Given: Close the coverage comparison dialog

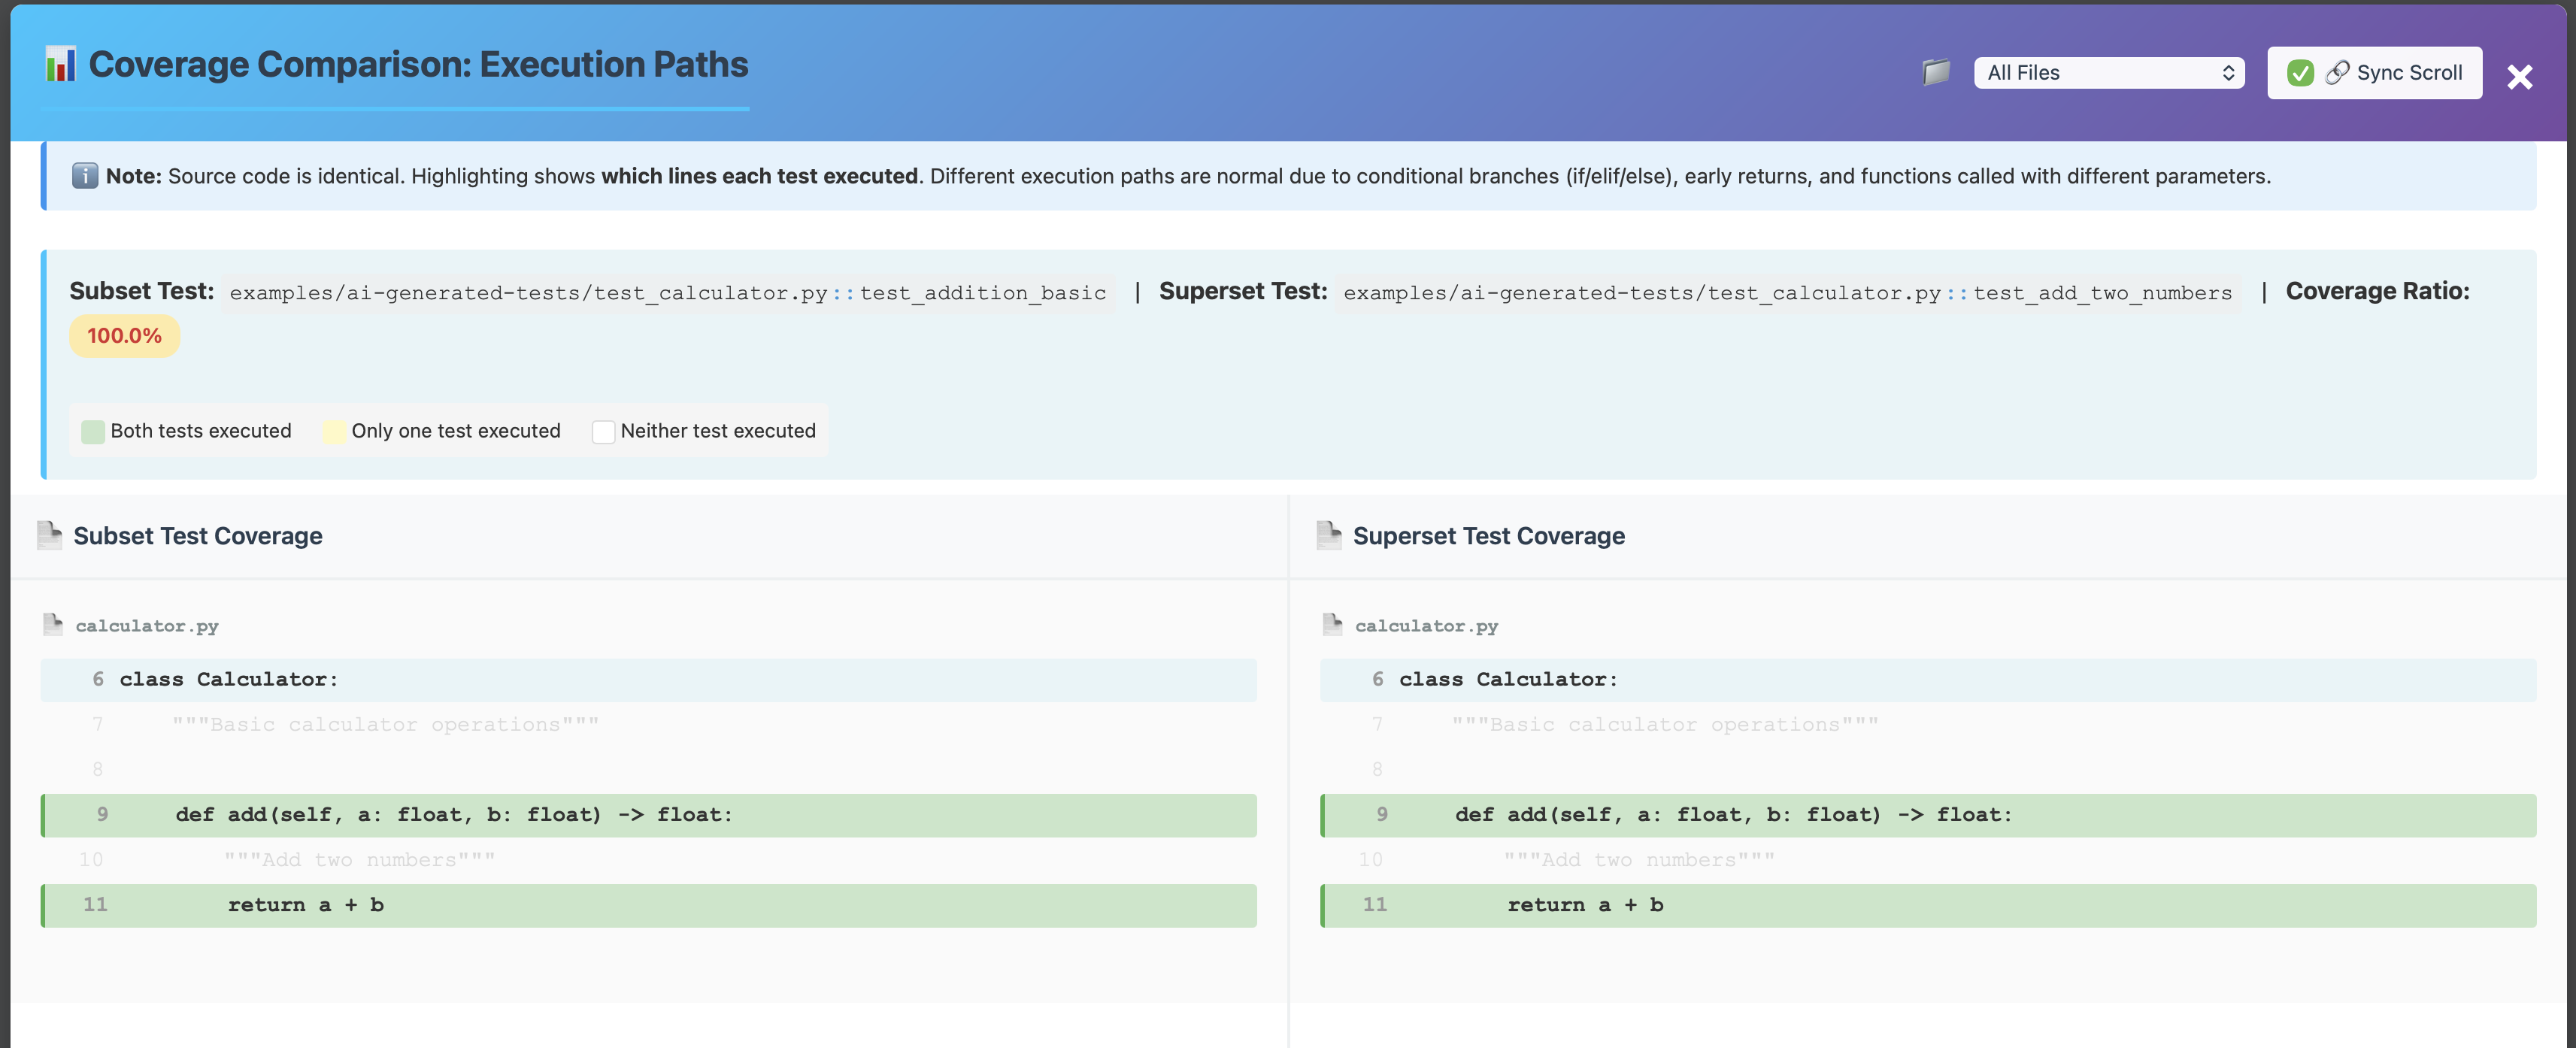Looking at the screenshot, I should (x=2519, y=77).
